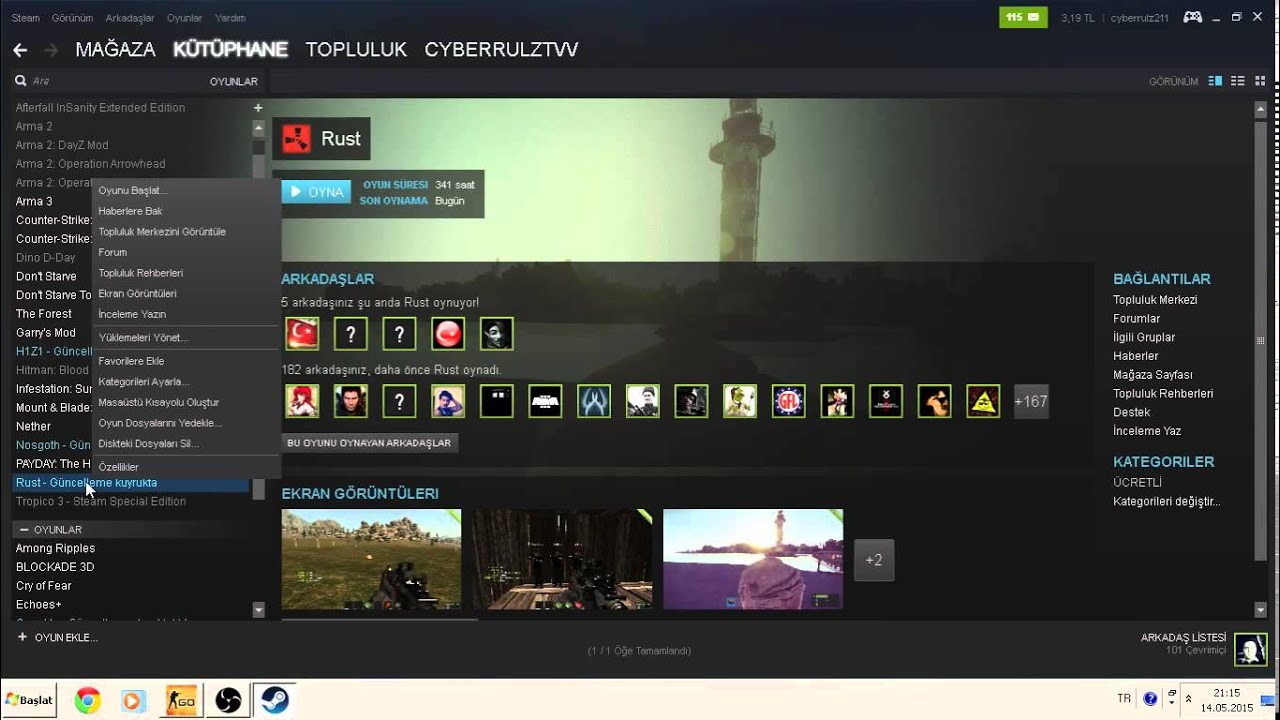
Task: Click OYUN EKLE at bottom left
Action: pos(57,637)
